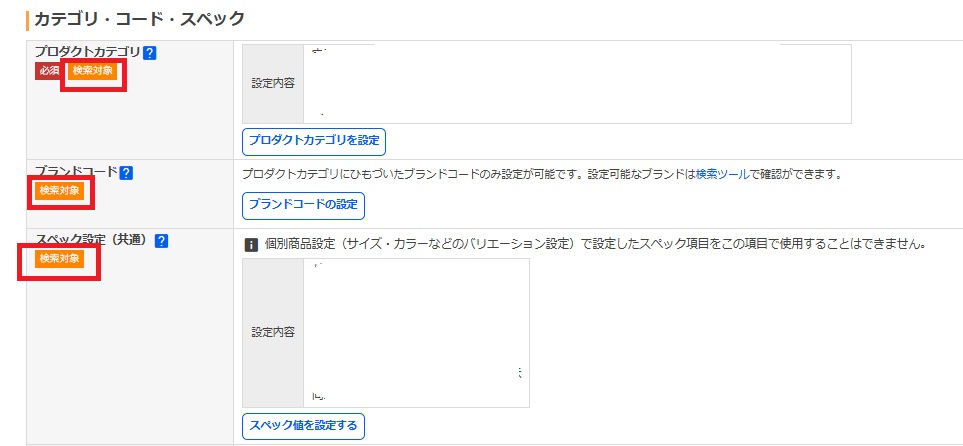
Task: Click help icon next to スペック設定（共通）
Action: (162, 241)
